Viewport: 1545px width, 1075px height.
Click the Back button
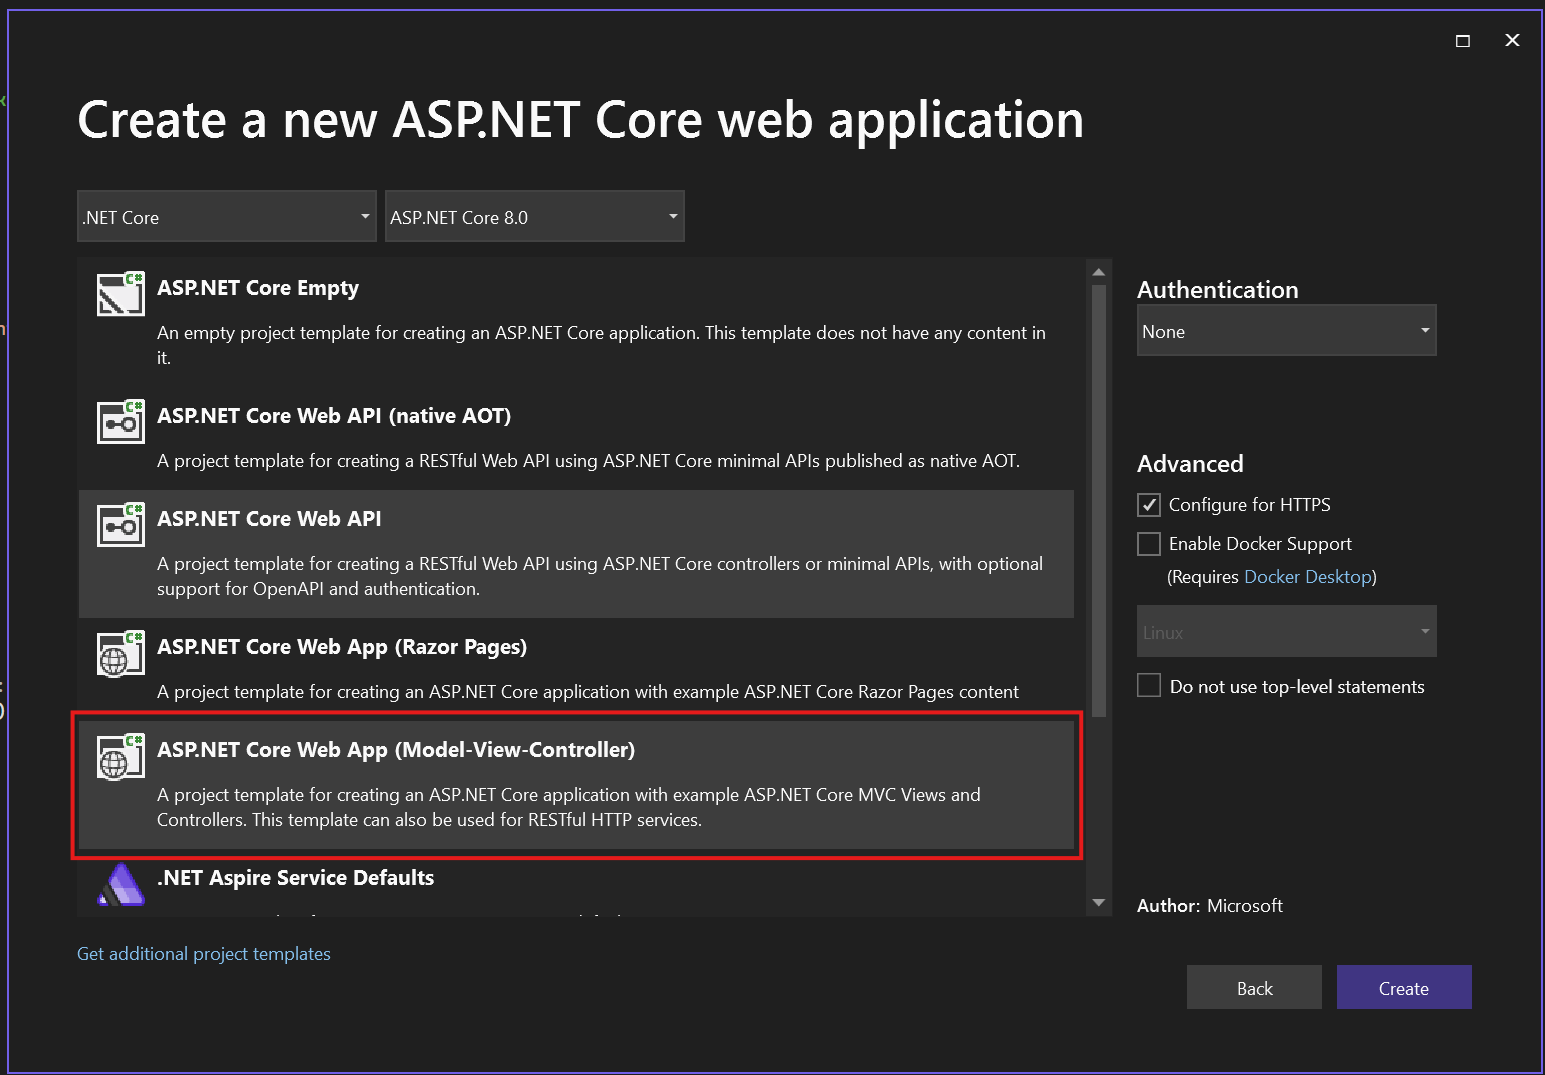(1254, 988)
